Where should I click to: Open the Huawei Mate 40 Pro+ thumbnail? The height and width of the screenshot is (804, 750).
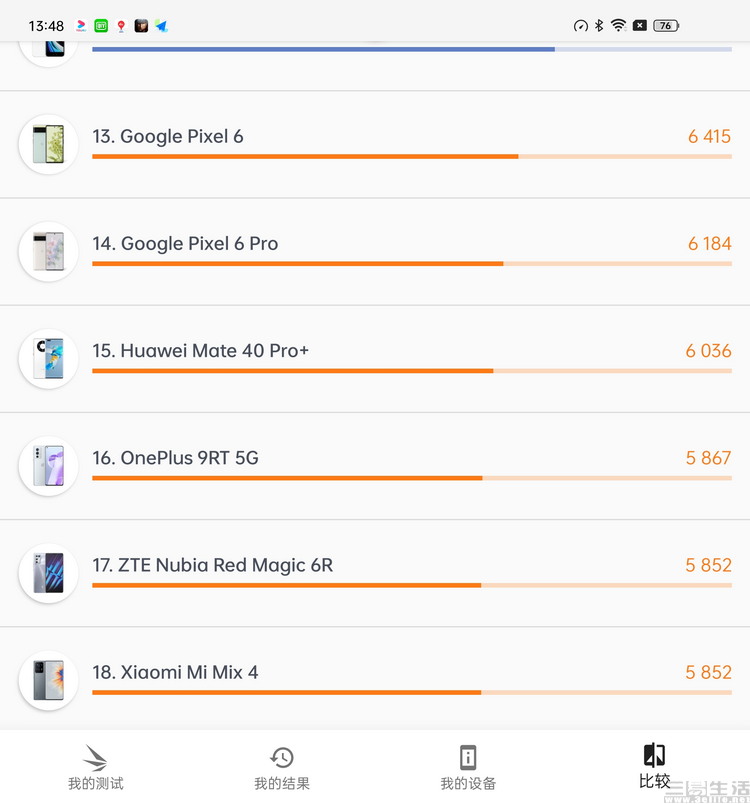click(x=48, y=358)
